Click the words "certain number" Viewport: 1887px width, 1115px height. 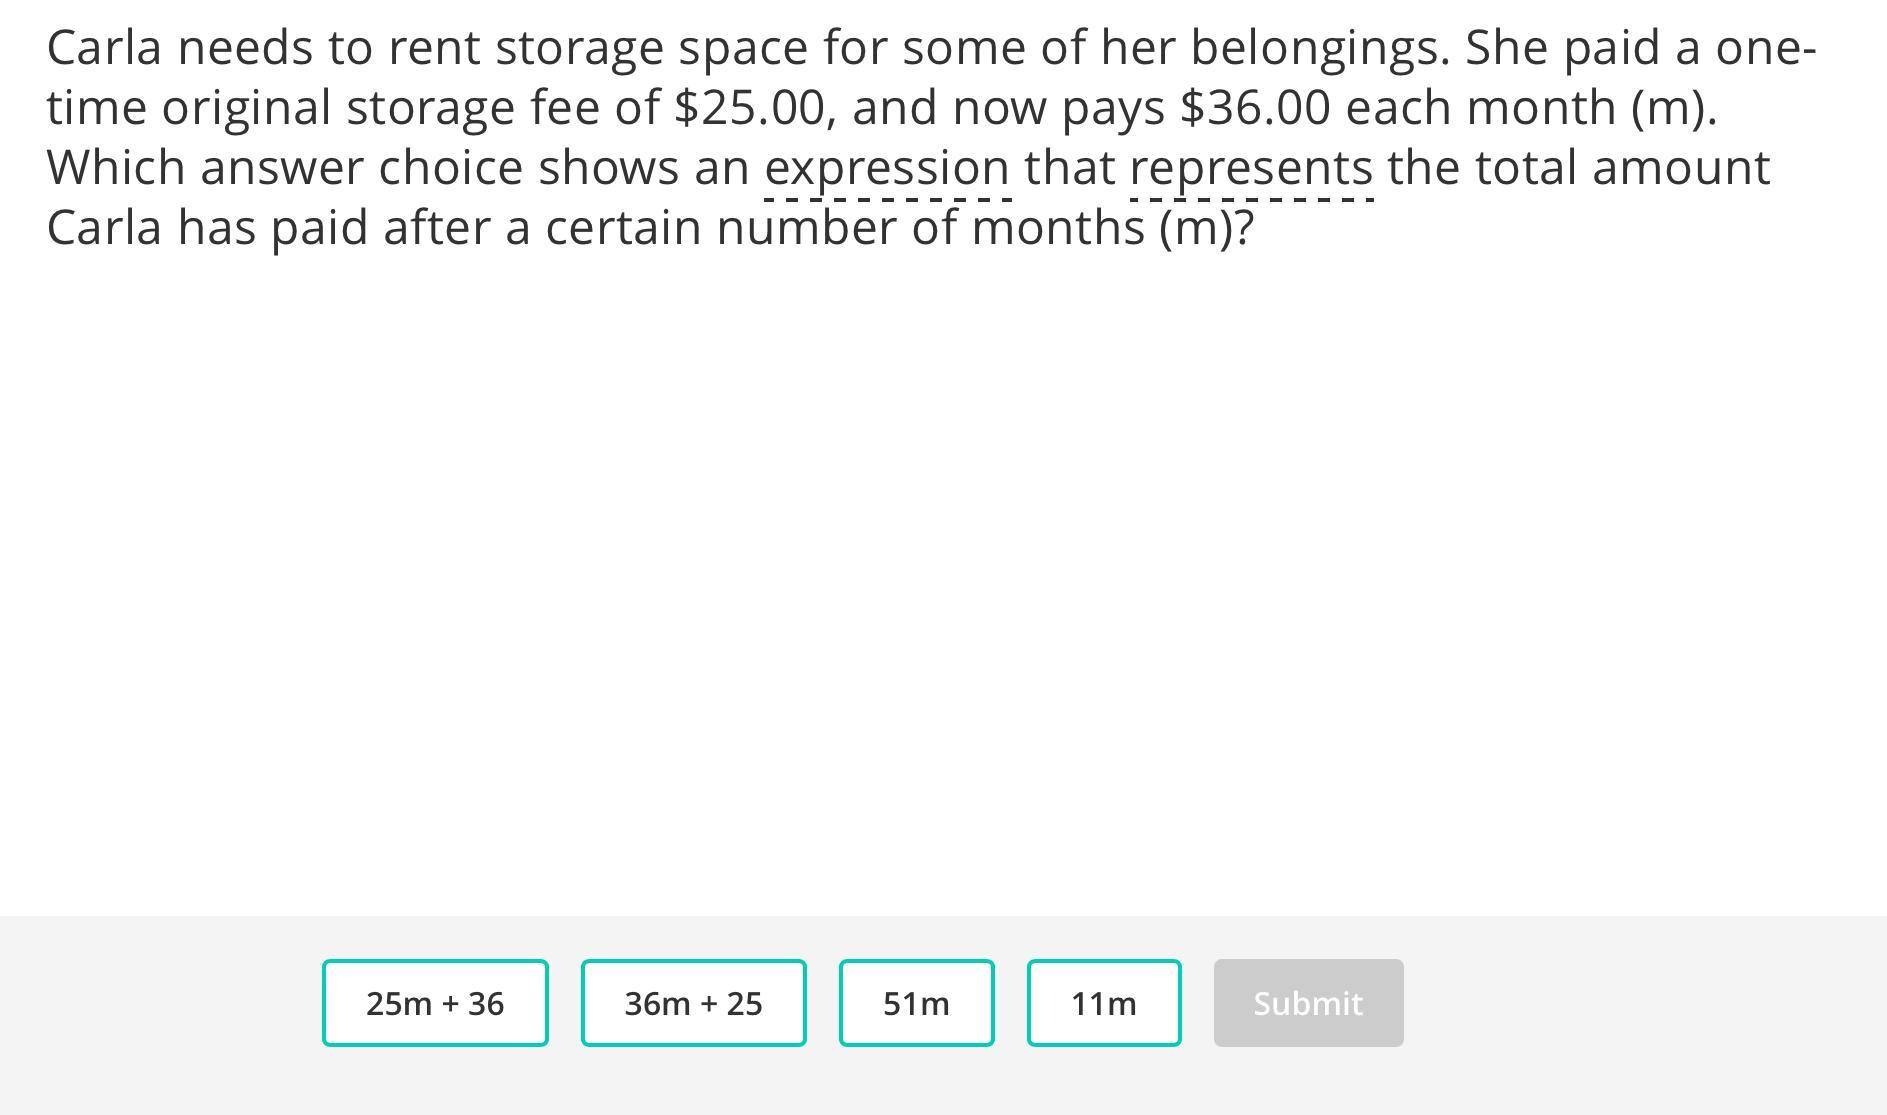click(x=720, y=228)
